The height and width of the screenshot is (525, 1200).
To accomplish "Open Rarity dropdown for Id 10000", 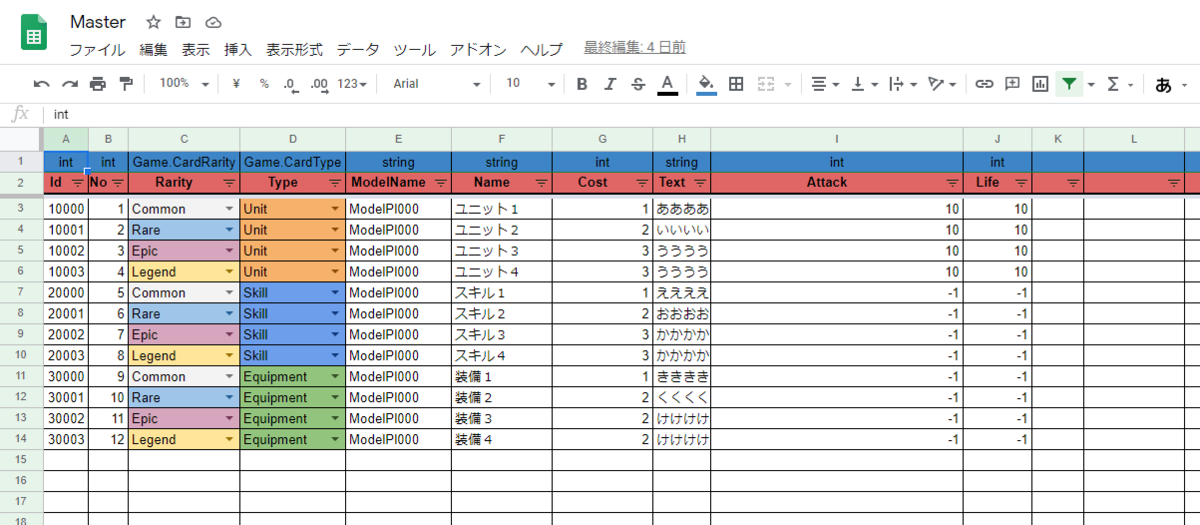I will tap(230, 209).
